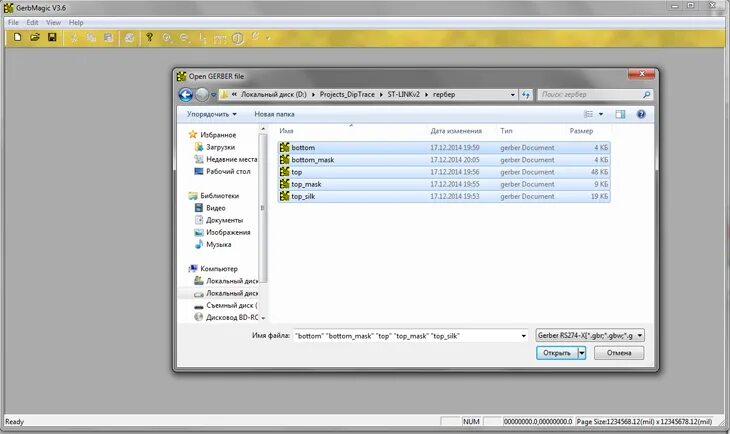Click the Help question mark toolbar icon
Screen dimensions: 730x434
[x=149, y=37]
